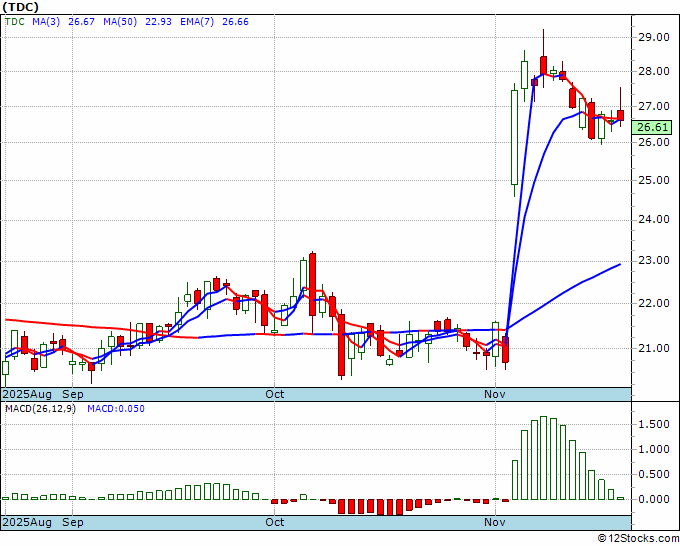Click the MACD(26,12,9) indicator label
The width and height of the screenshot is (680, 546).
coord(40,409)
